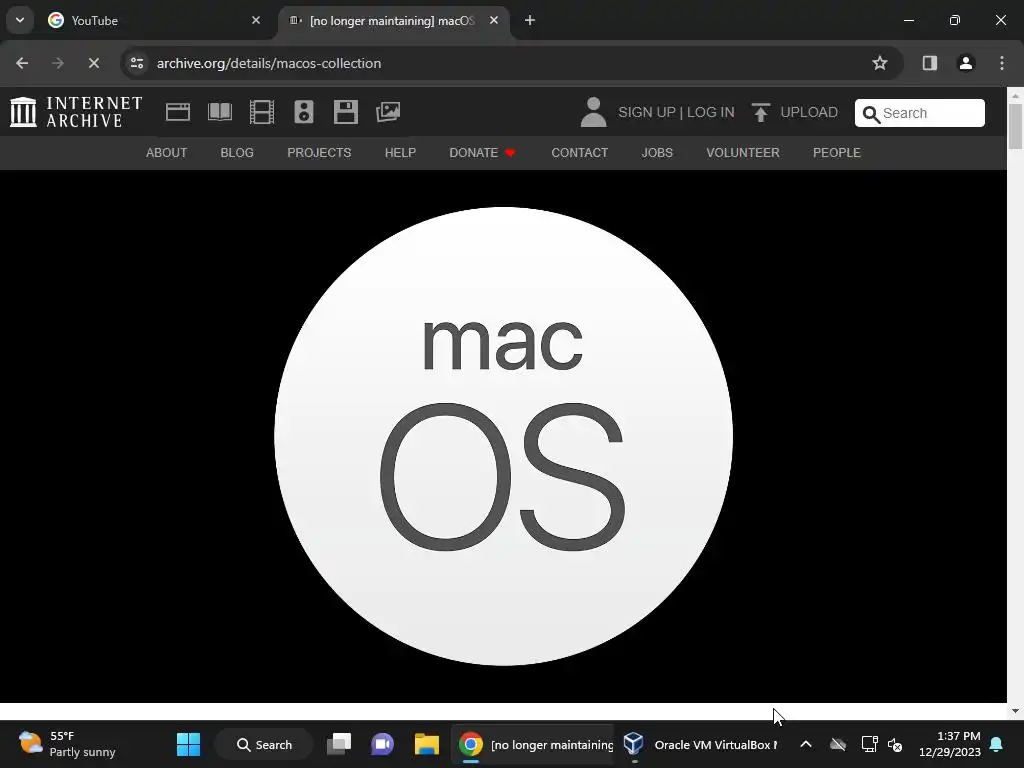Bookmark this page with star icon
The height and width of the screenshot is (768, 1024).
[880, 63]
